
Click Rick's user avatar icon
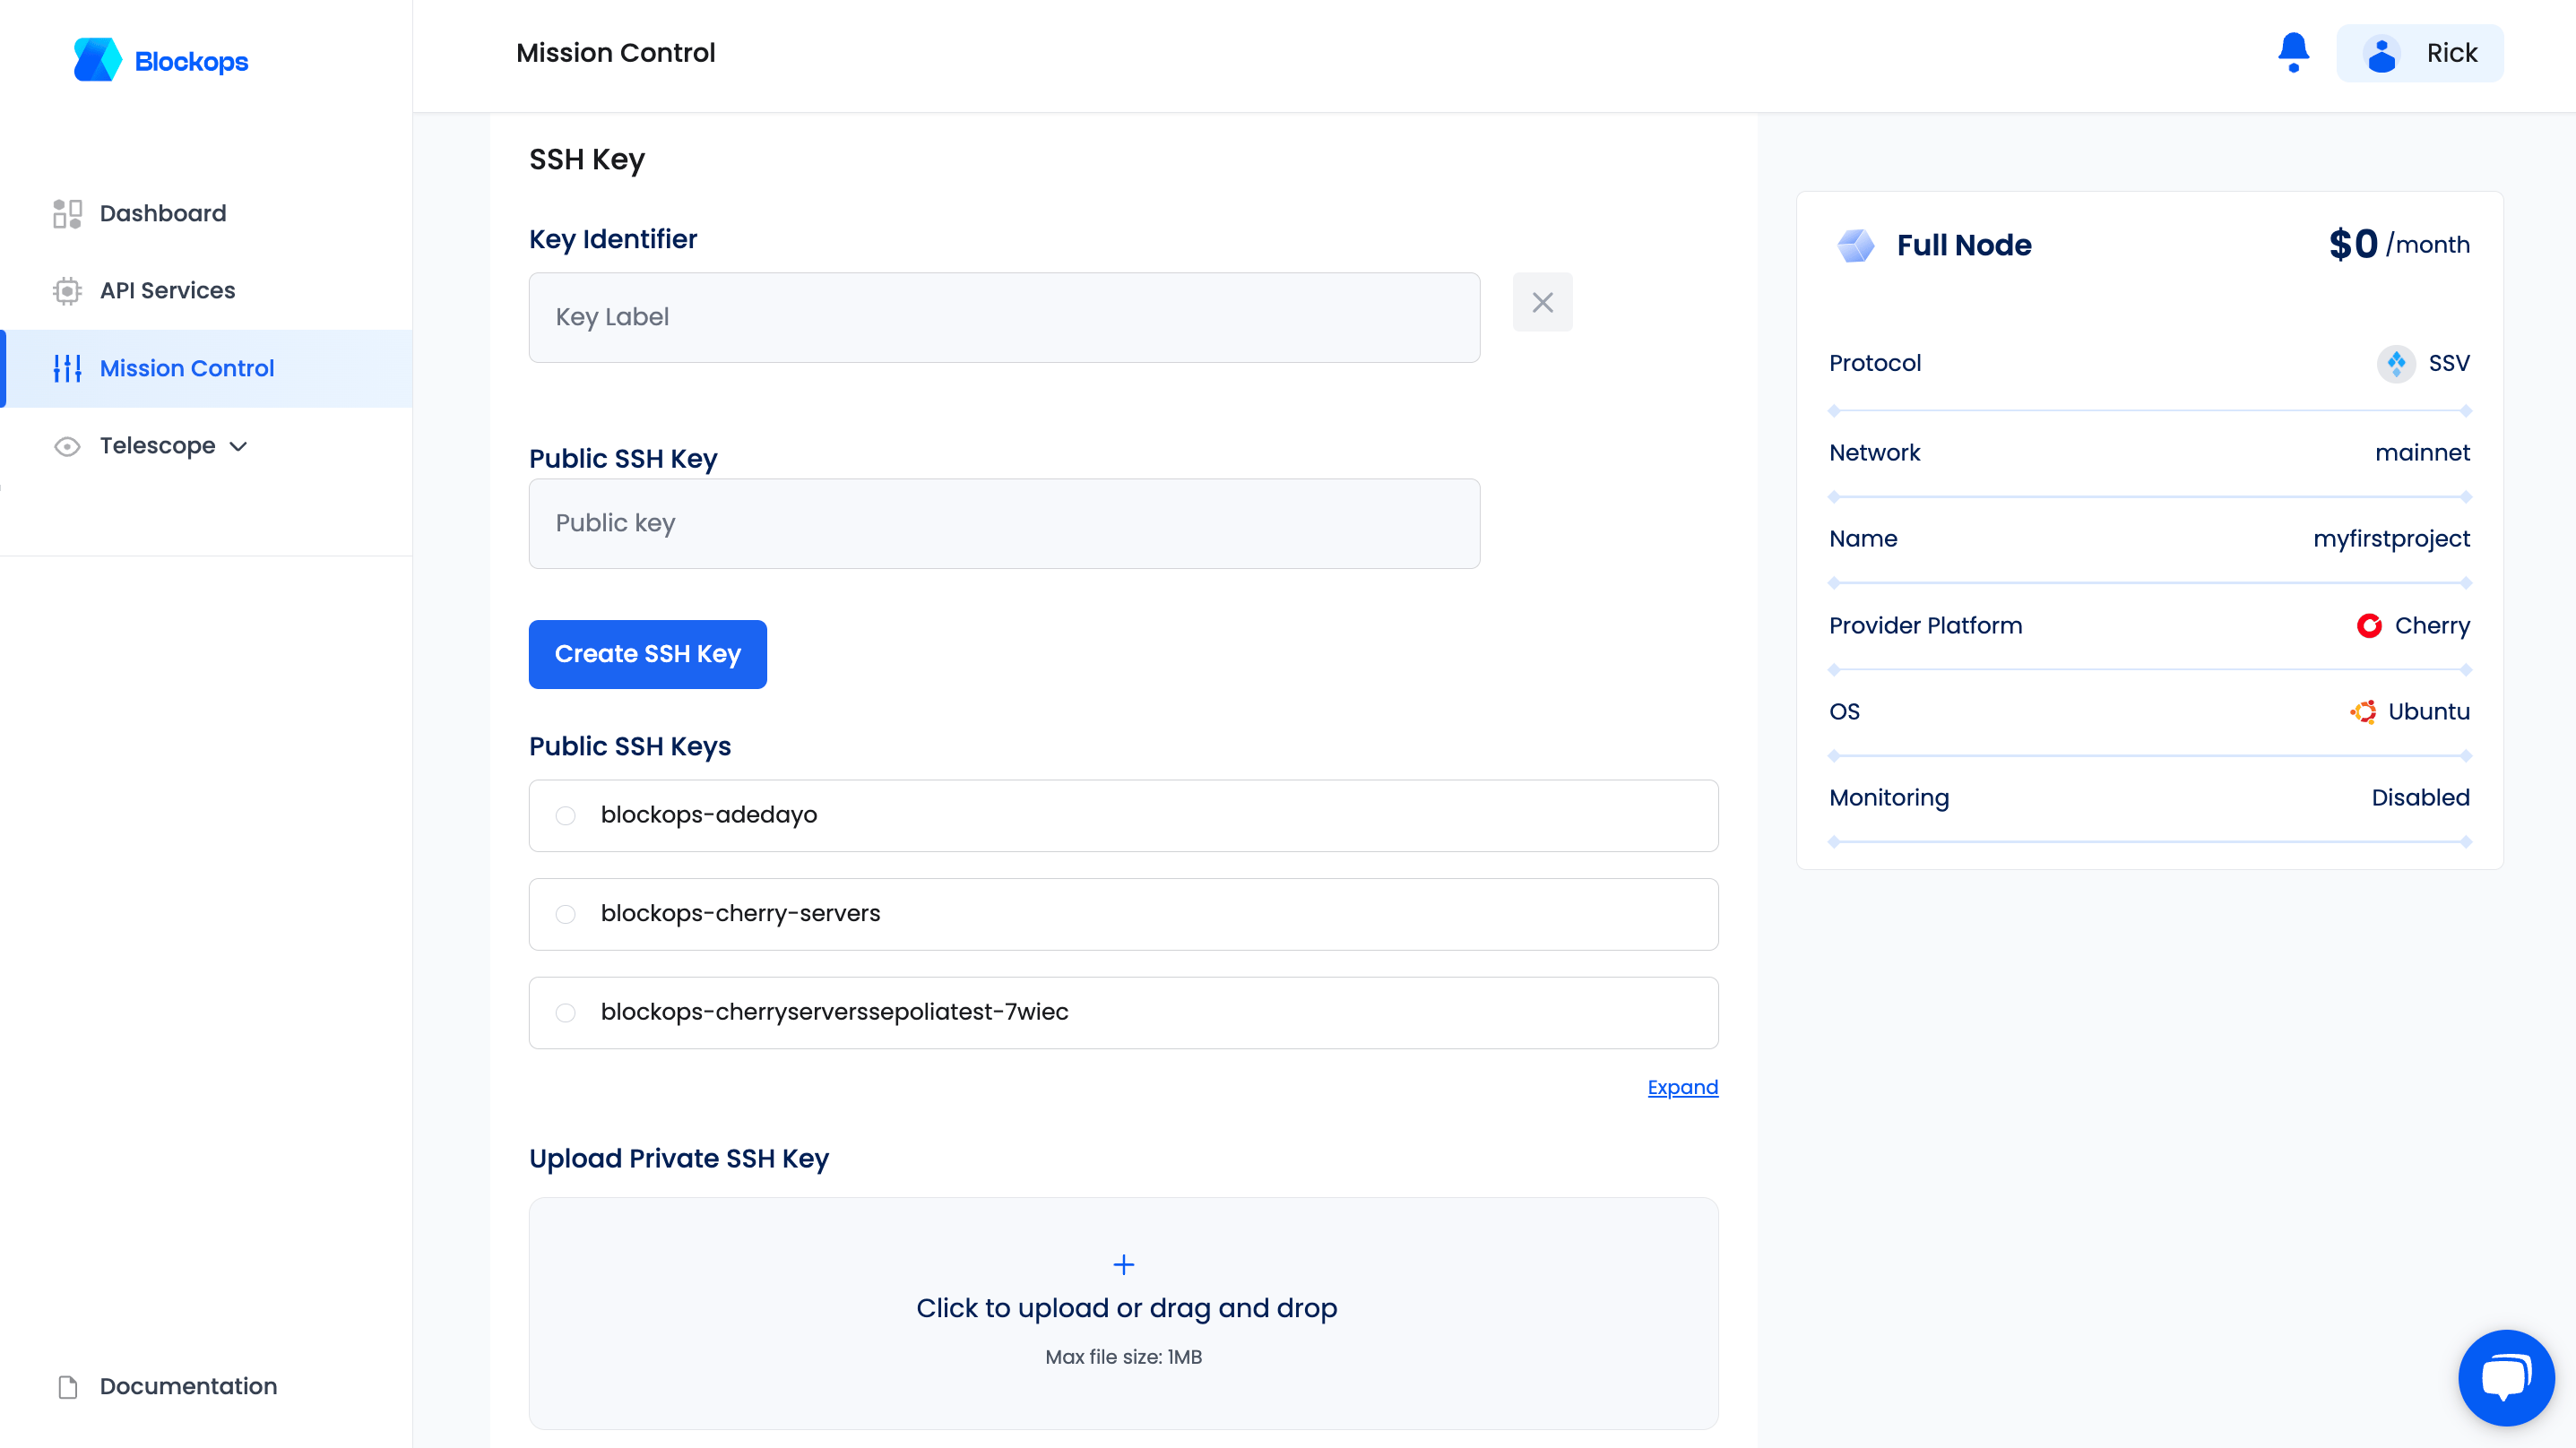point(2382,54)
